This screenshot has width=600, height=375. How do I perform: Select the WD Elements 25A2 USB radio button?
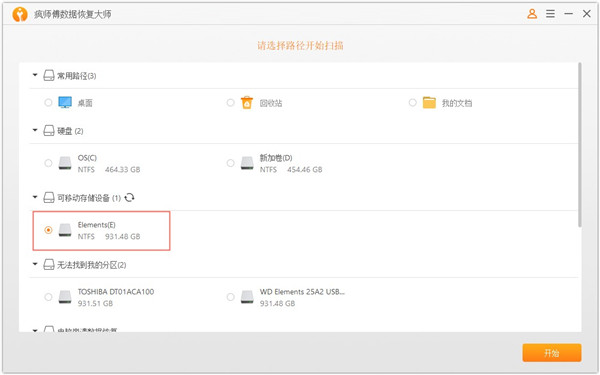click(x=230, y=297)
